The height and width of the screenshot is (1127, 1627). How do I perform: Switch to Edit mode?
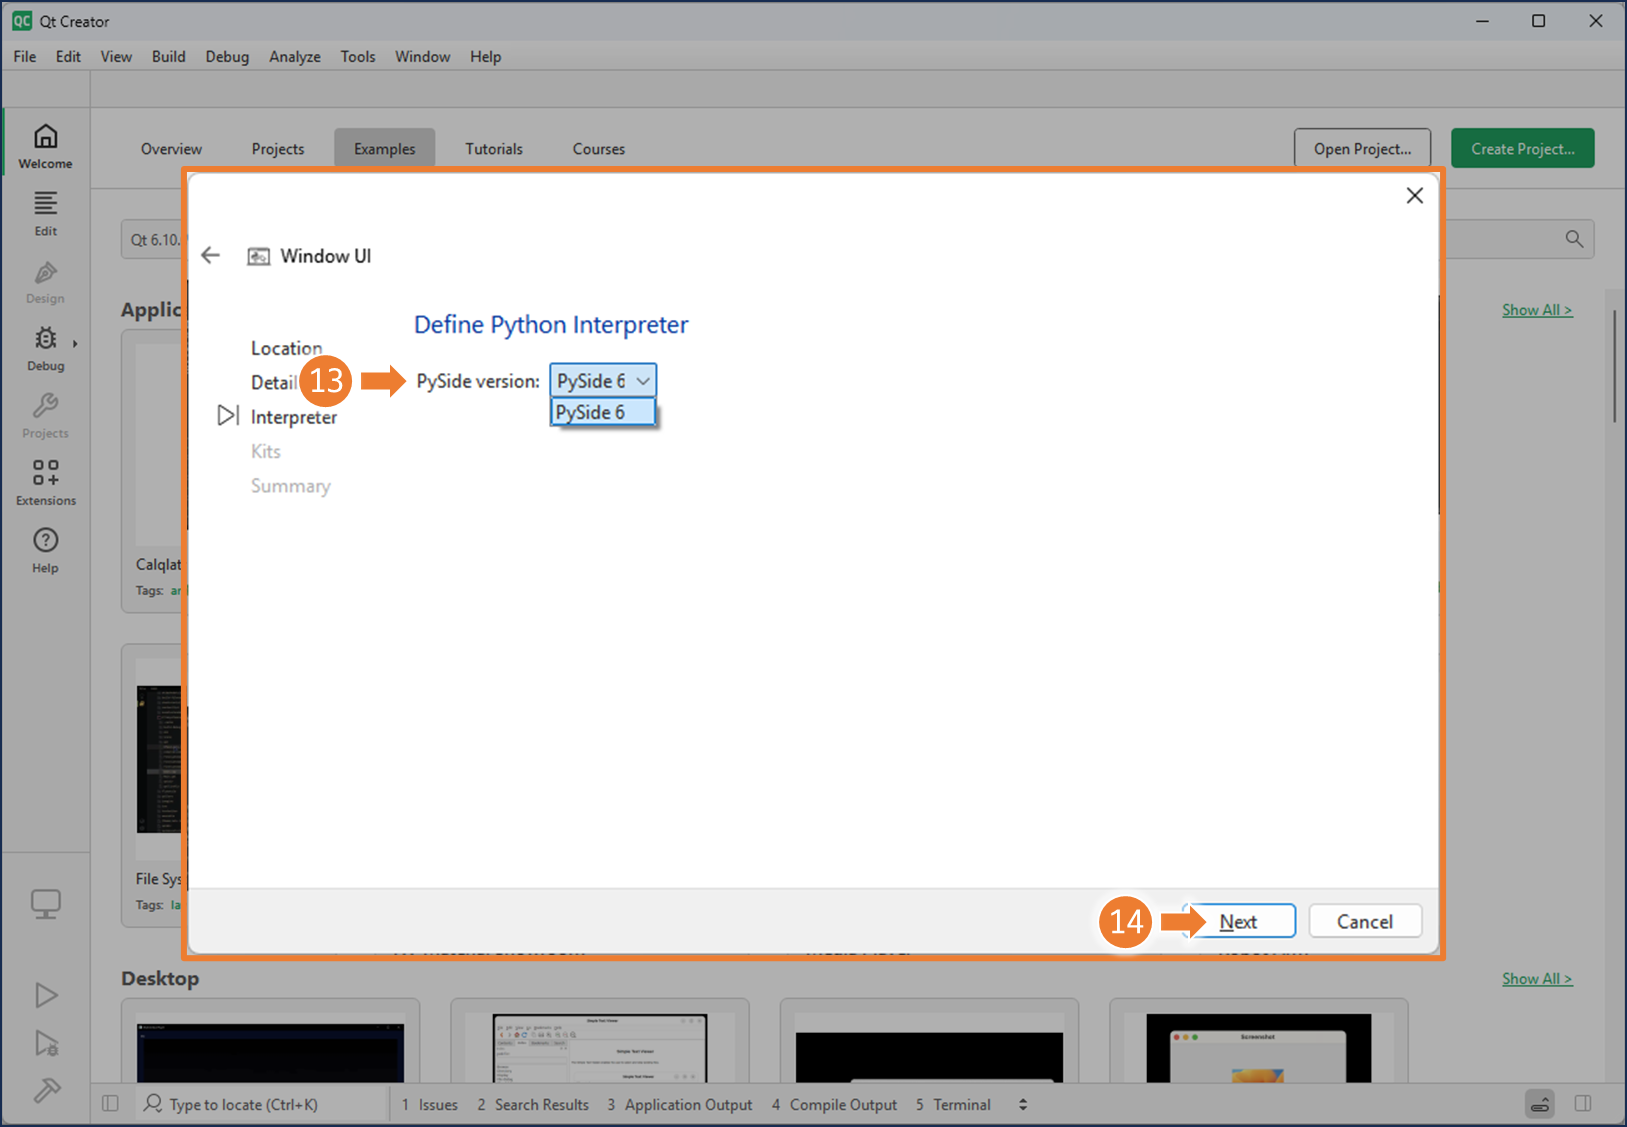click(45, 214)
